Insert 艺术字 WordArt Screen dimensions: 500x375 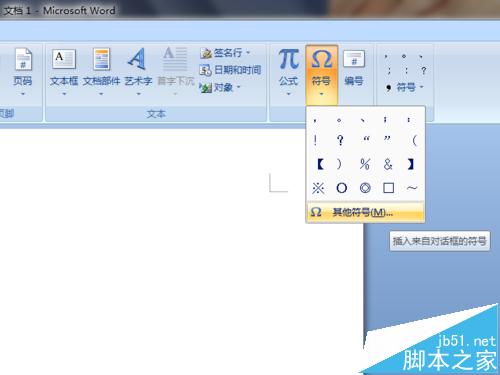pos(138,71)
